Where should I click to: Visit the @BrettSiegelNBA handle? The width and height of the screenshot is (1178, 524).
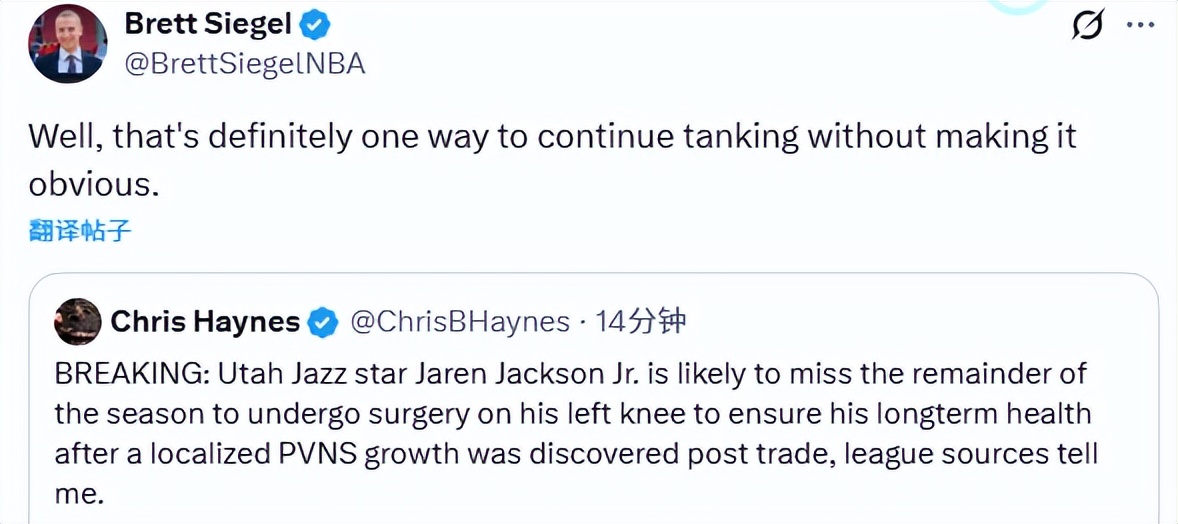[244, 64]
